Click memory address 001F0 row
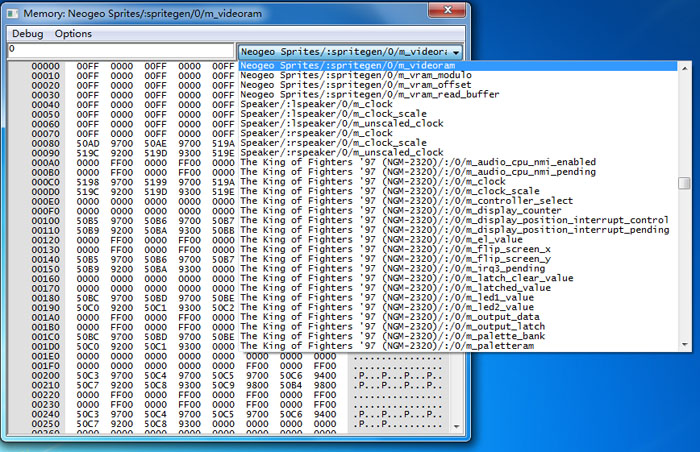Viewport: 700px width, 452px height. (x=46, y=366)
